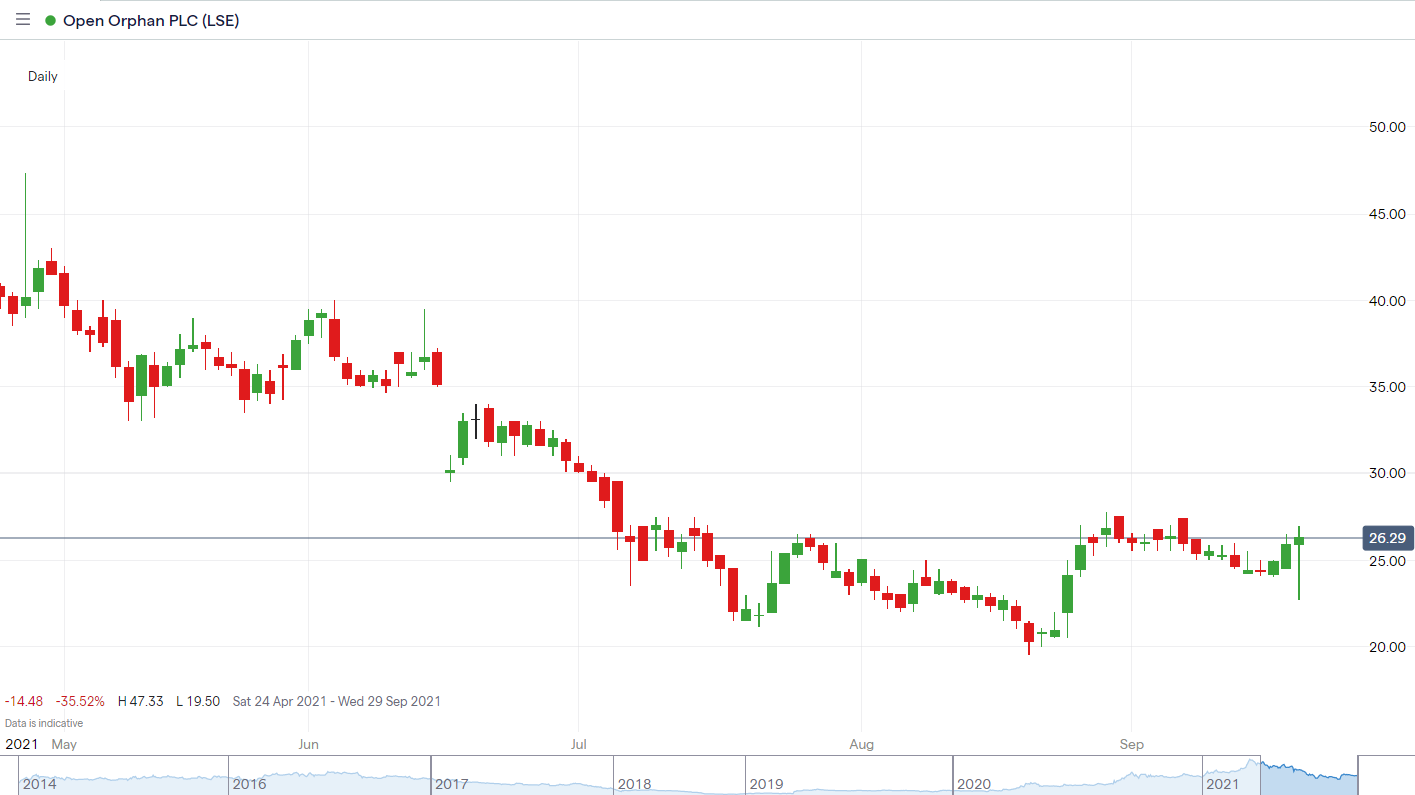This screenshot has width=1415, height=795.
Task: Click the Data is indicative notice
Action: coord(44,723)
